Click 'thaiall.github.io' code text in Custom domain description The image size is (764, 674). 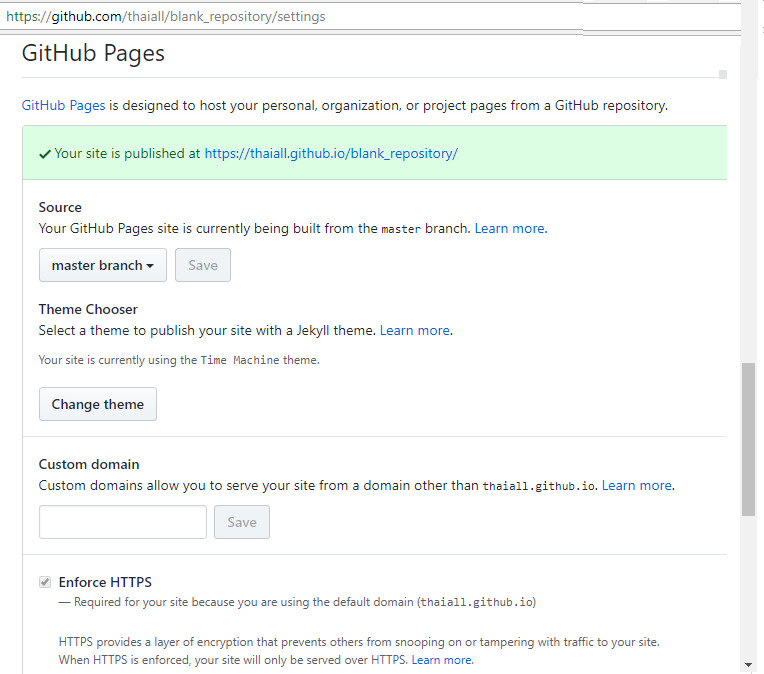pyautogui.click(x=539, y=486)
